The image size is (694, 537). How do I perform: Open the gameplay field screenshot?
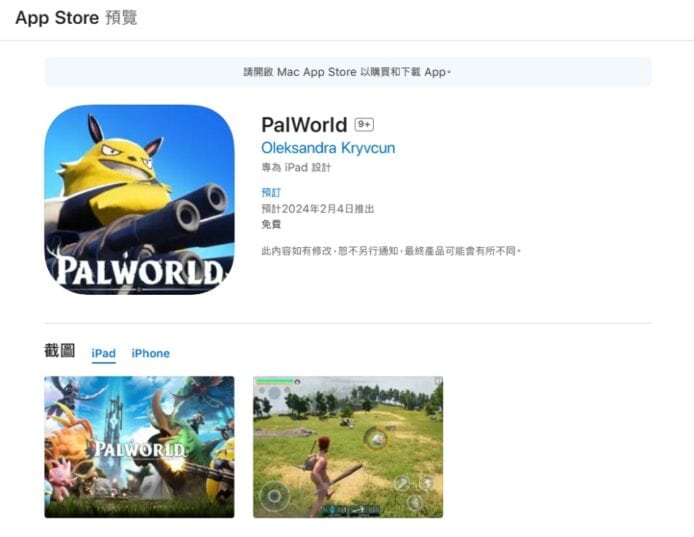(x=348, y=447)
